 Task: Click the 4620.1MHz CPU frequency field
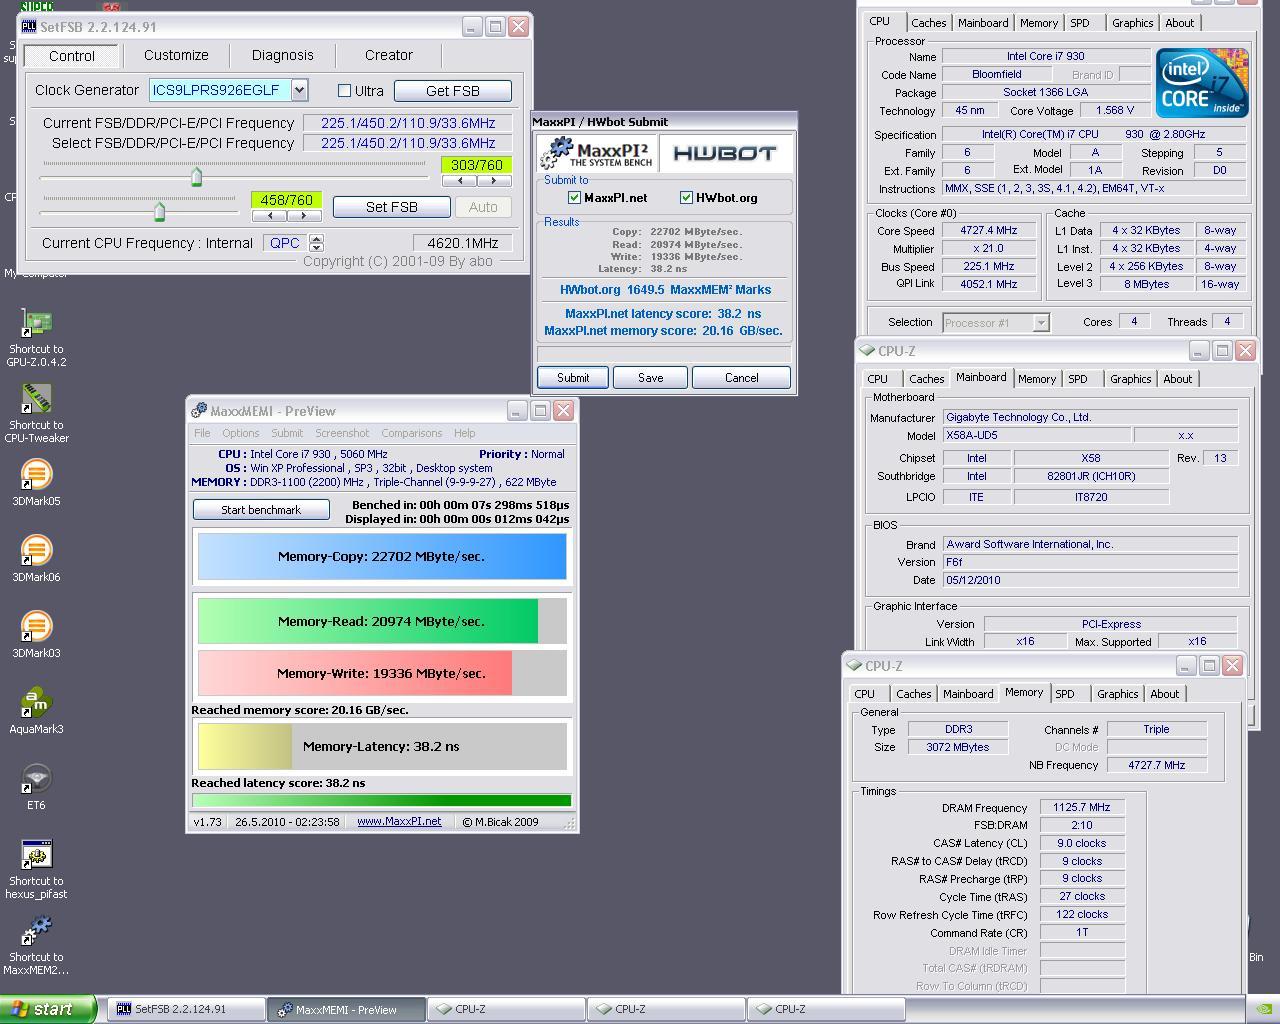(x=463, y=243)
